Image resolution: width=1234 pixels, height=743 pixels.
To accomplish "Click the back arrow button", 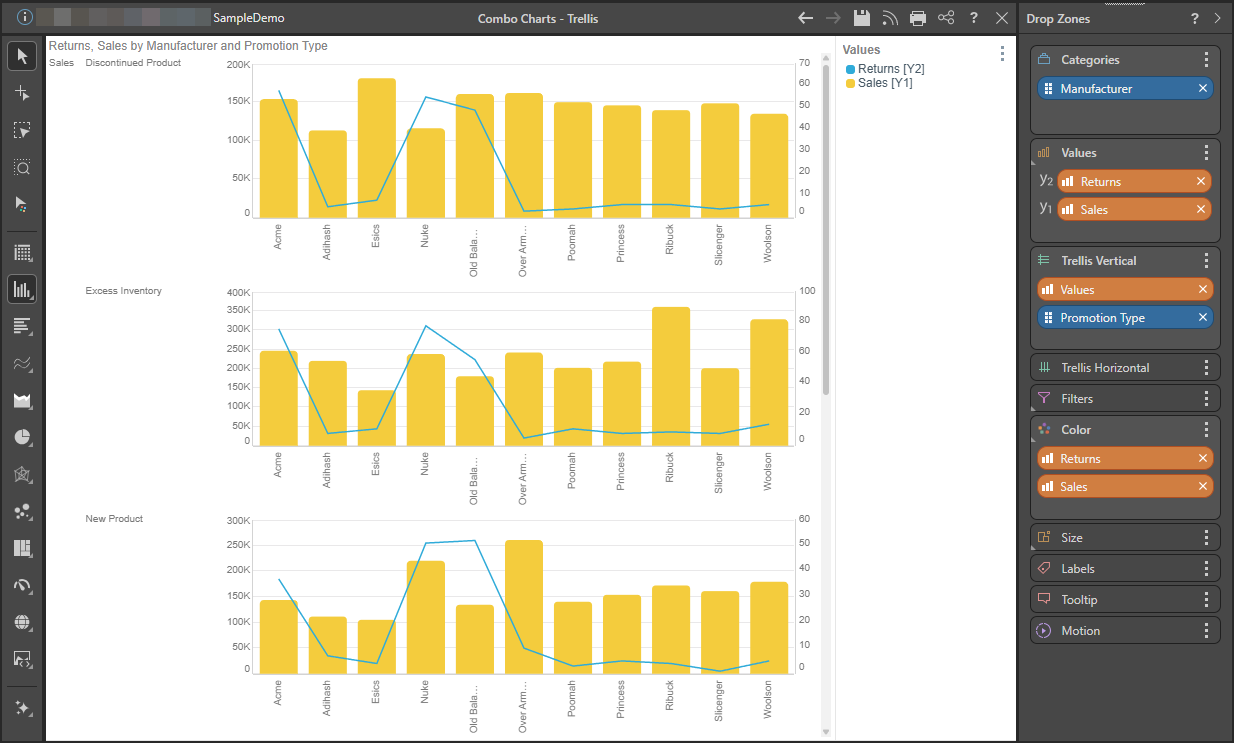I will pyautogui.click(x=806, y=18).
